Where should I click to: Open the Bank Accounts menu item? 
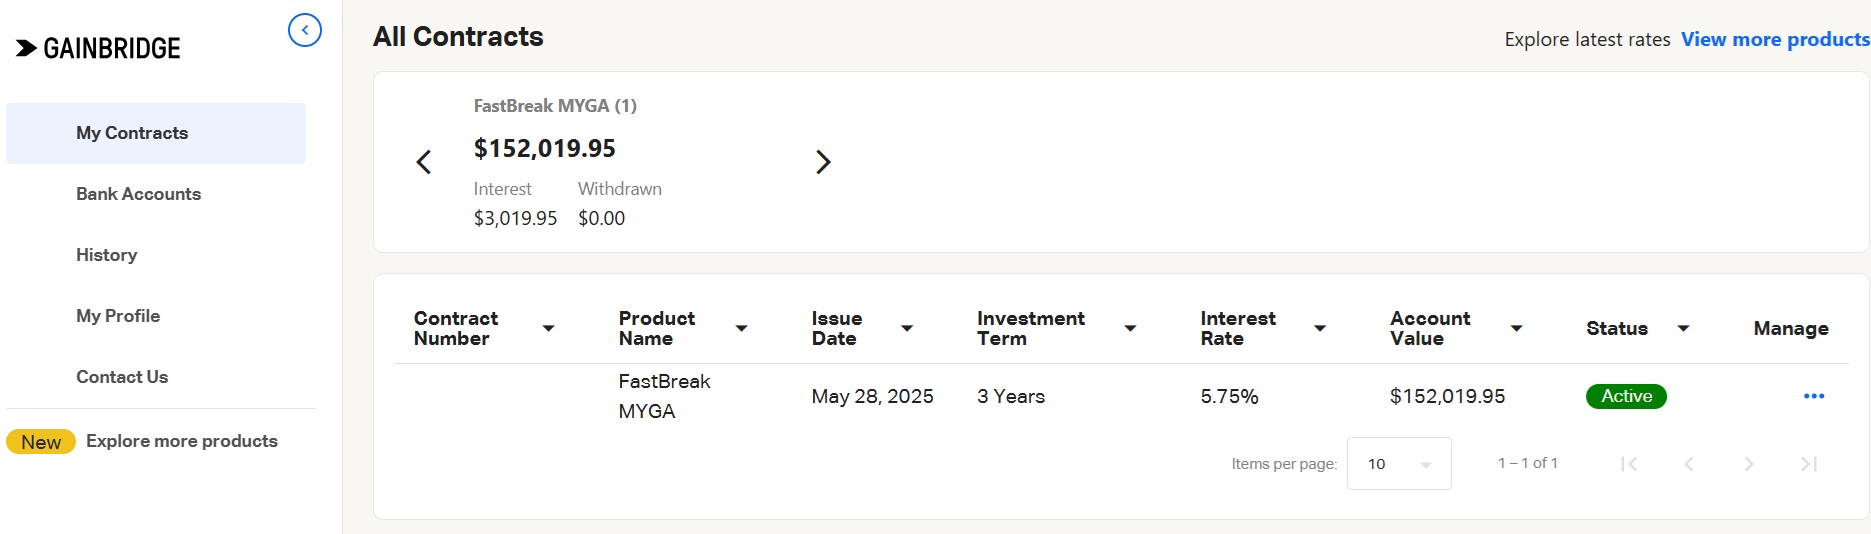(138, 194)
